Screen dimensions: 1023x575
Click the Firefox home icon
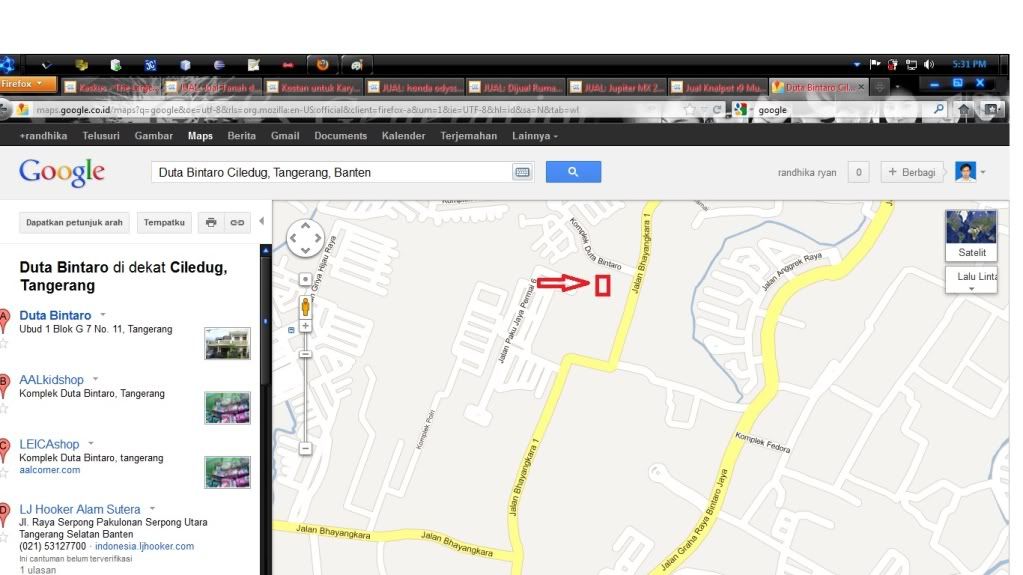964,110
